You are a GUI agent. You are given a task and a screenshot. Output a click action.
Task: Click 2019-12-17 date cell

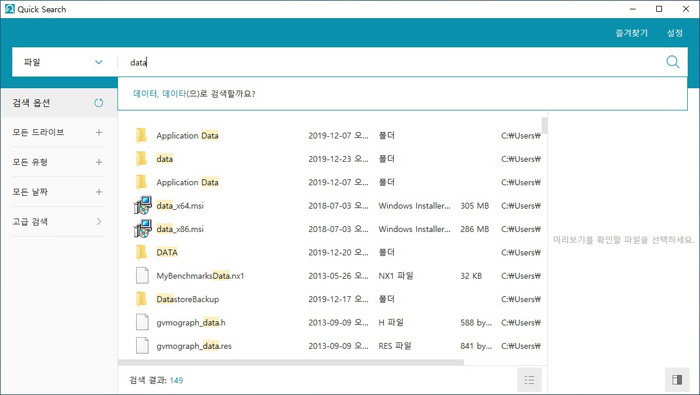[x=338, y=299]
